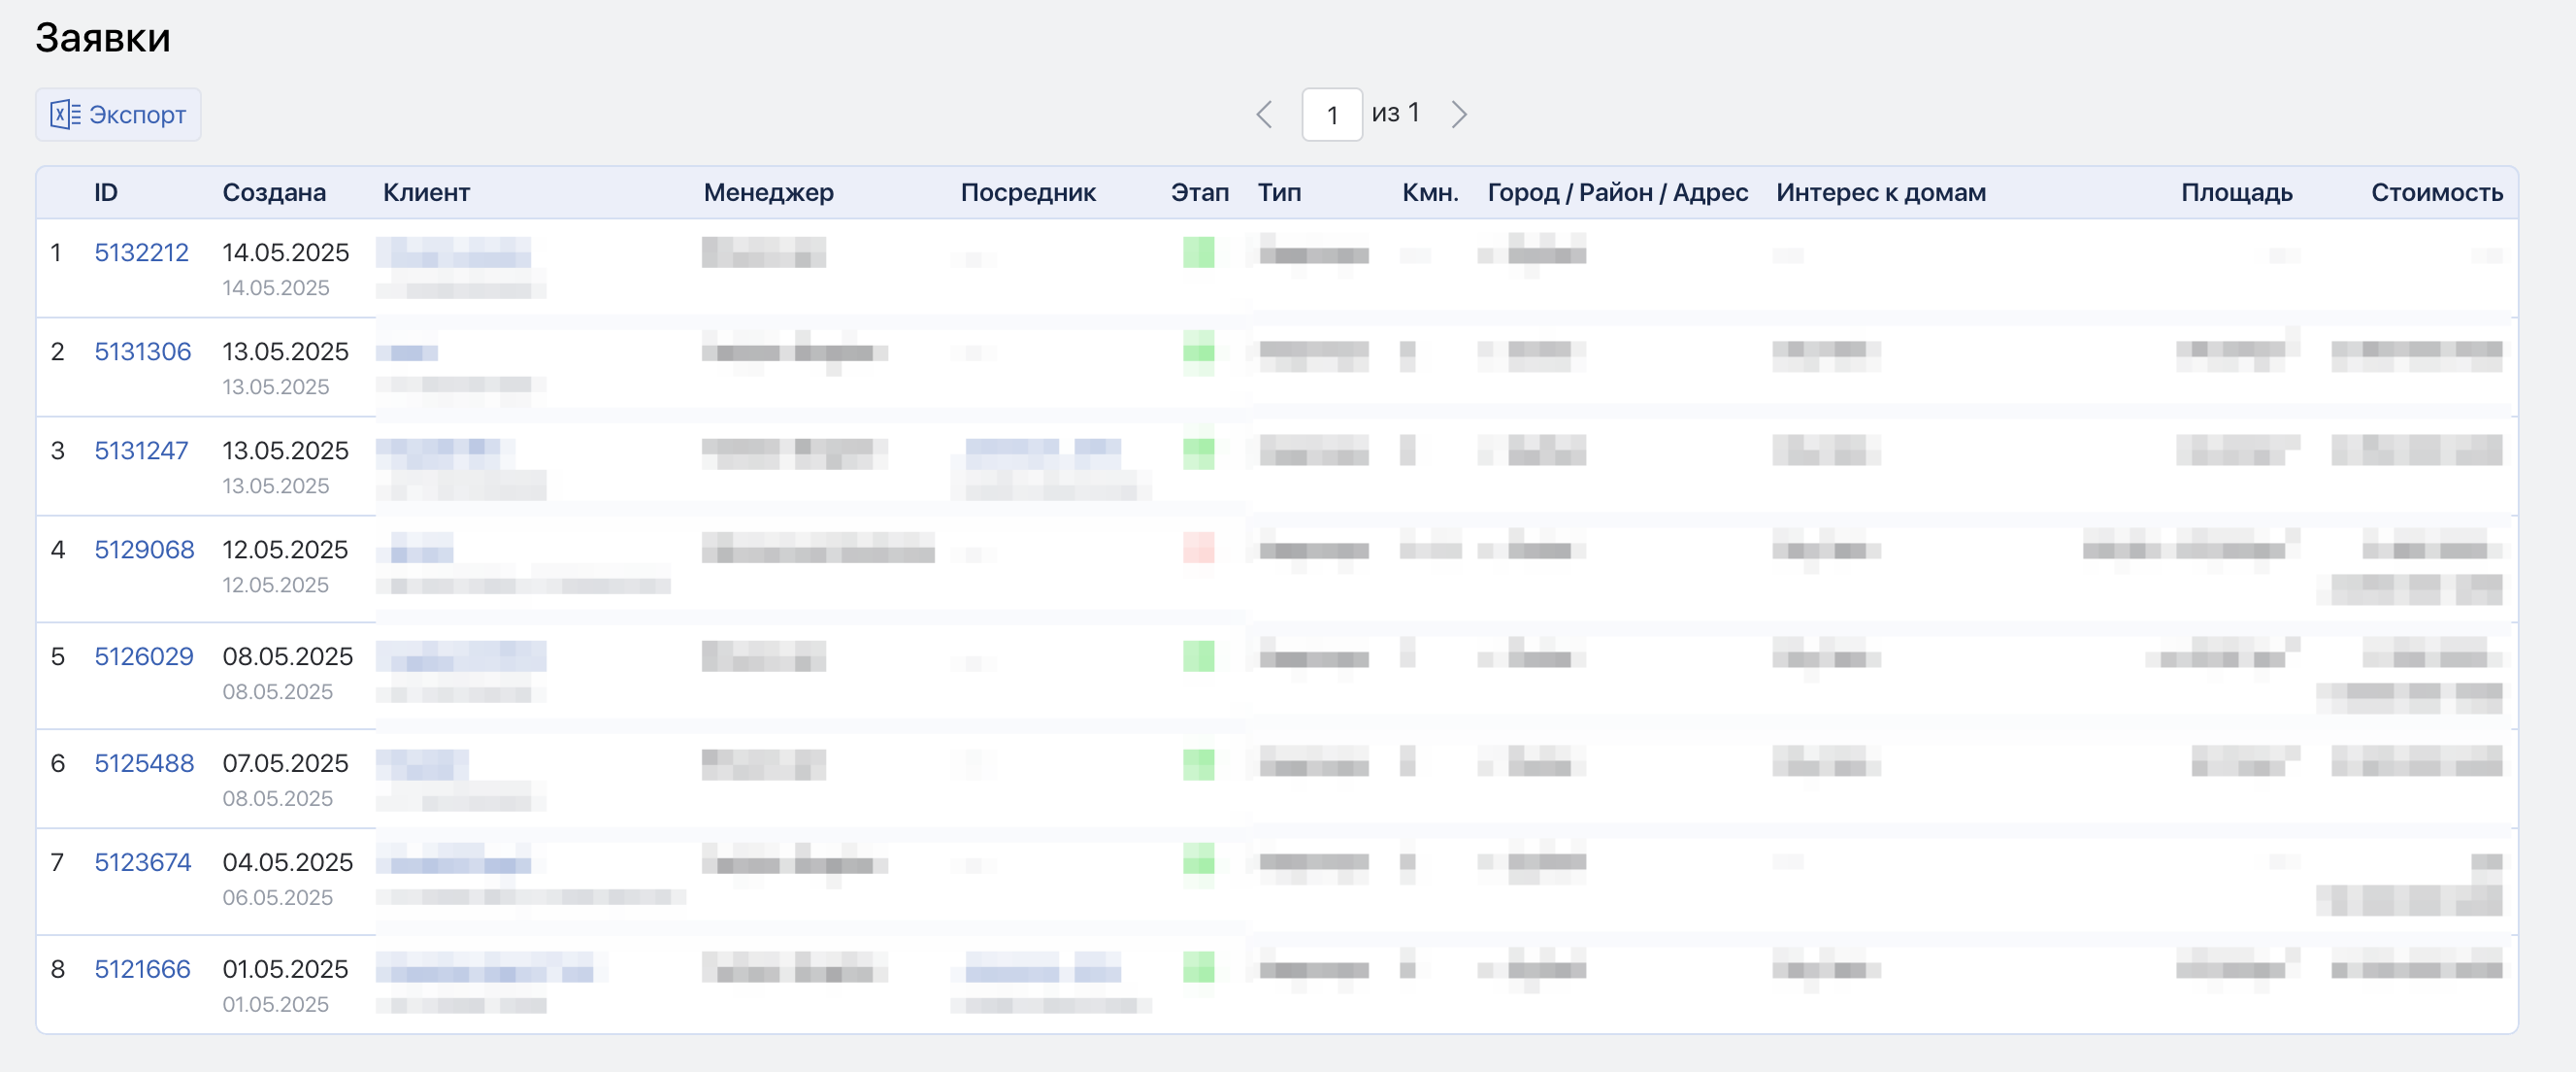
Task: Click the Стоимость column header
Action: [2436, 192]
